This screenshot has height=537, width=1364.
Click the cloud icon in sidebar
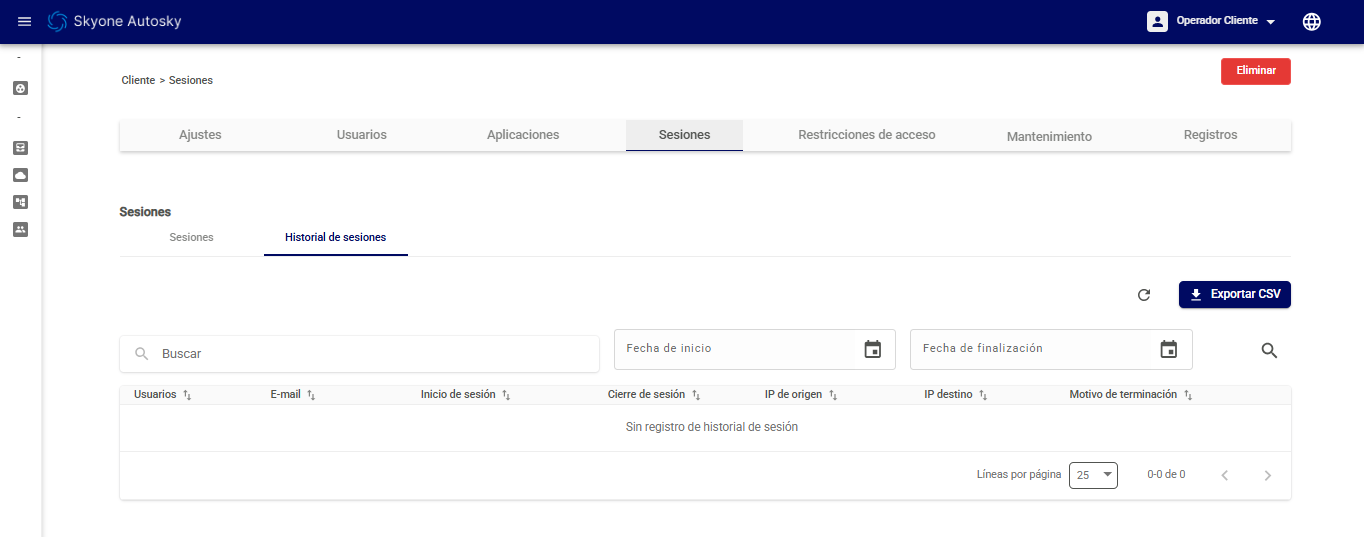(x=20, y=175)
